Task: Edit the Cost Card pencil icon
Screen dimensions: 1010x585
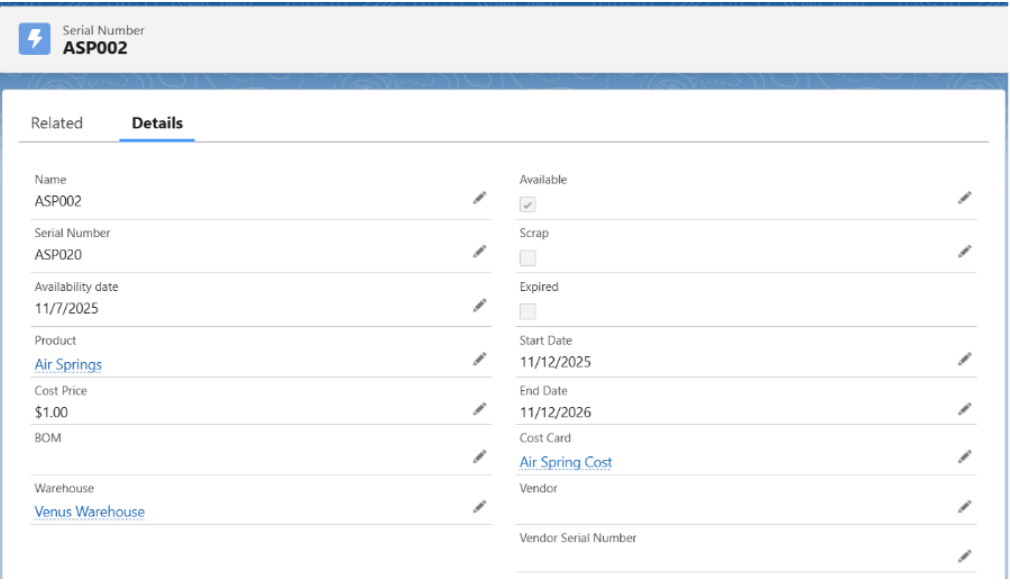Action: (x=964, y=457)
